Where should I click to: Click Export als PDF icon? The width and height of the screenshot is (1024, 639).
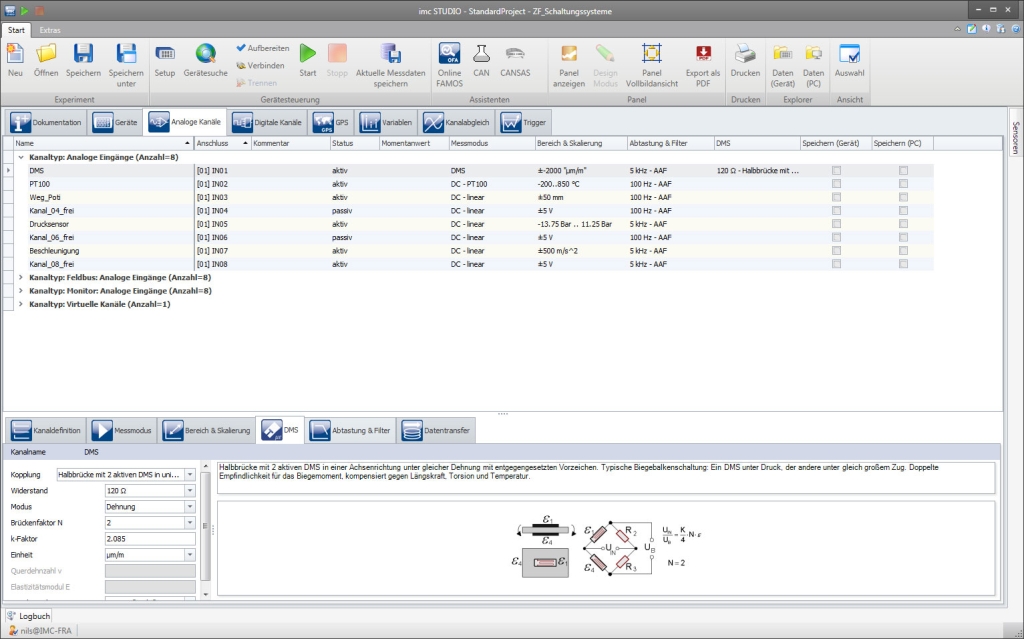(703, 54)
